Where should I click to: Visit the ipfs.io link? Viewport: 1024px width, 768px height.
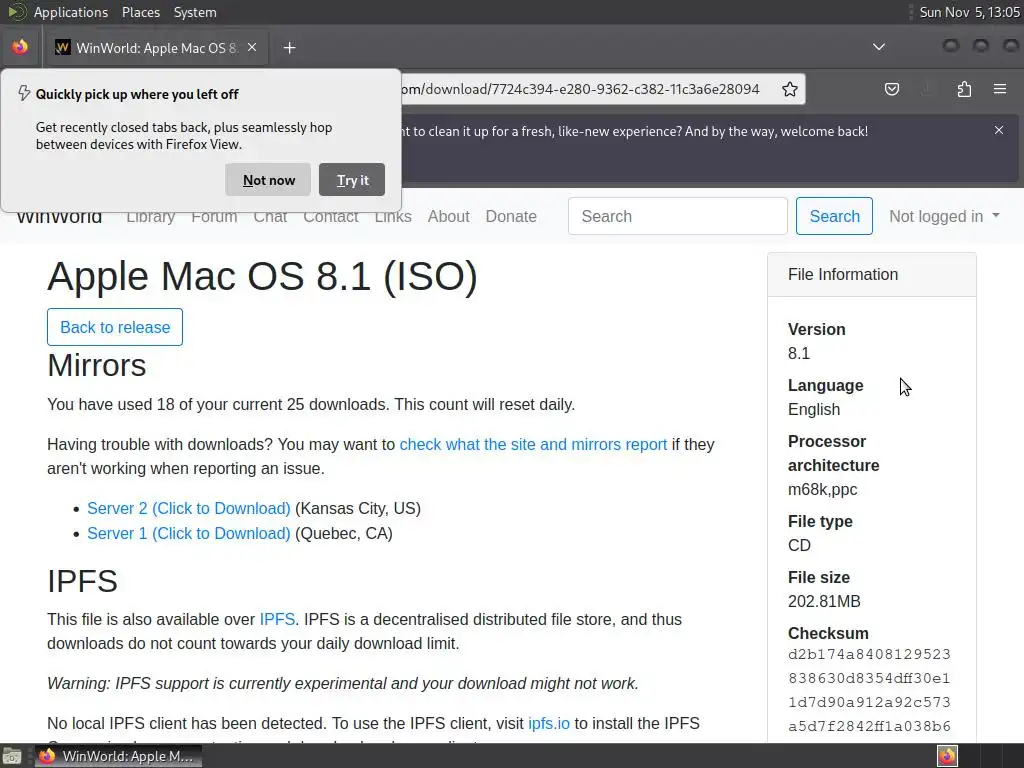click(549, 724)
